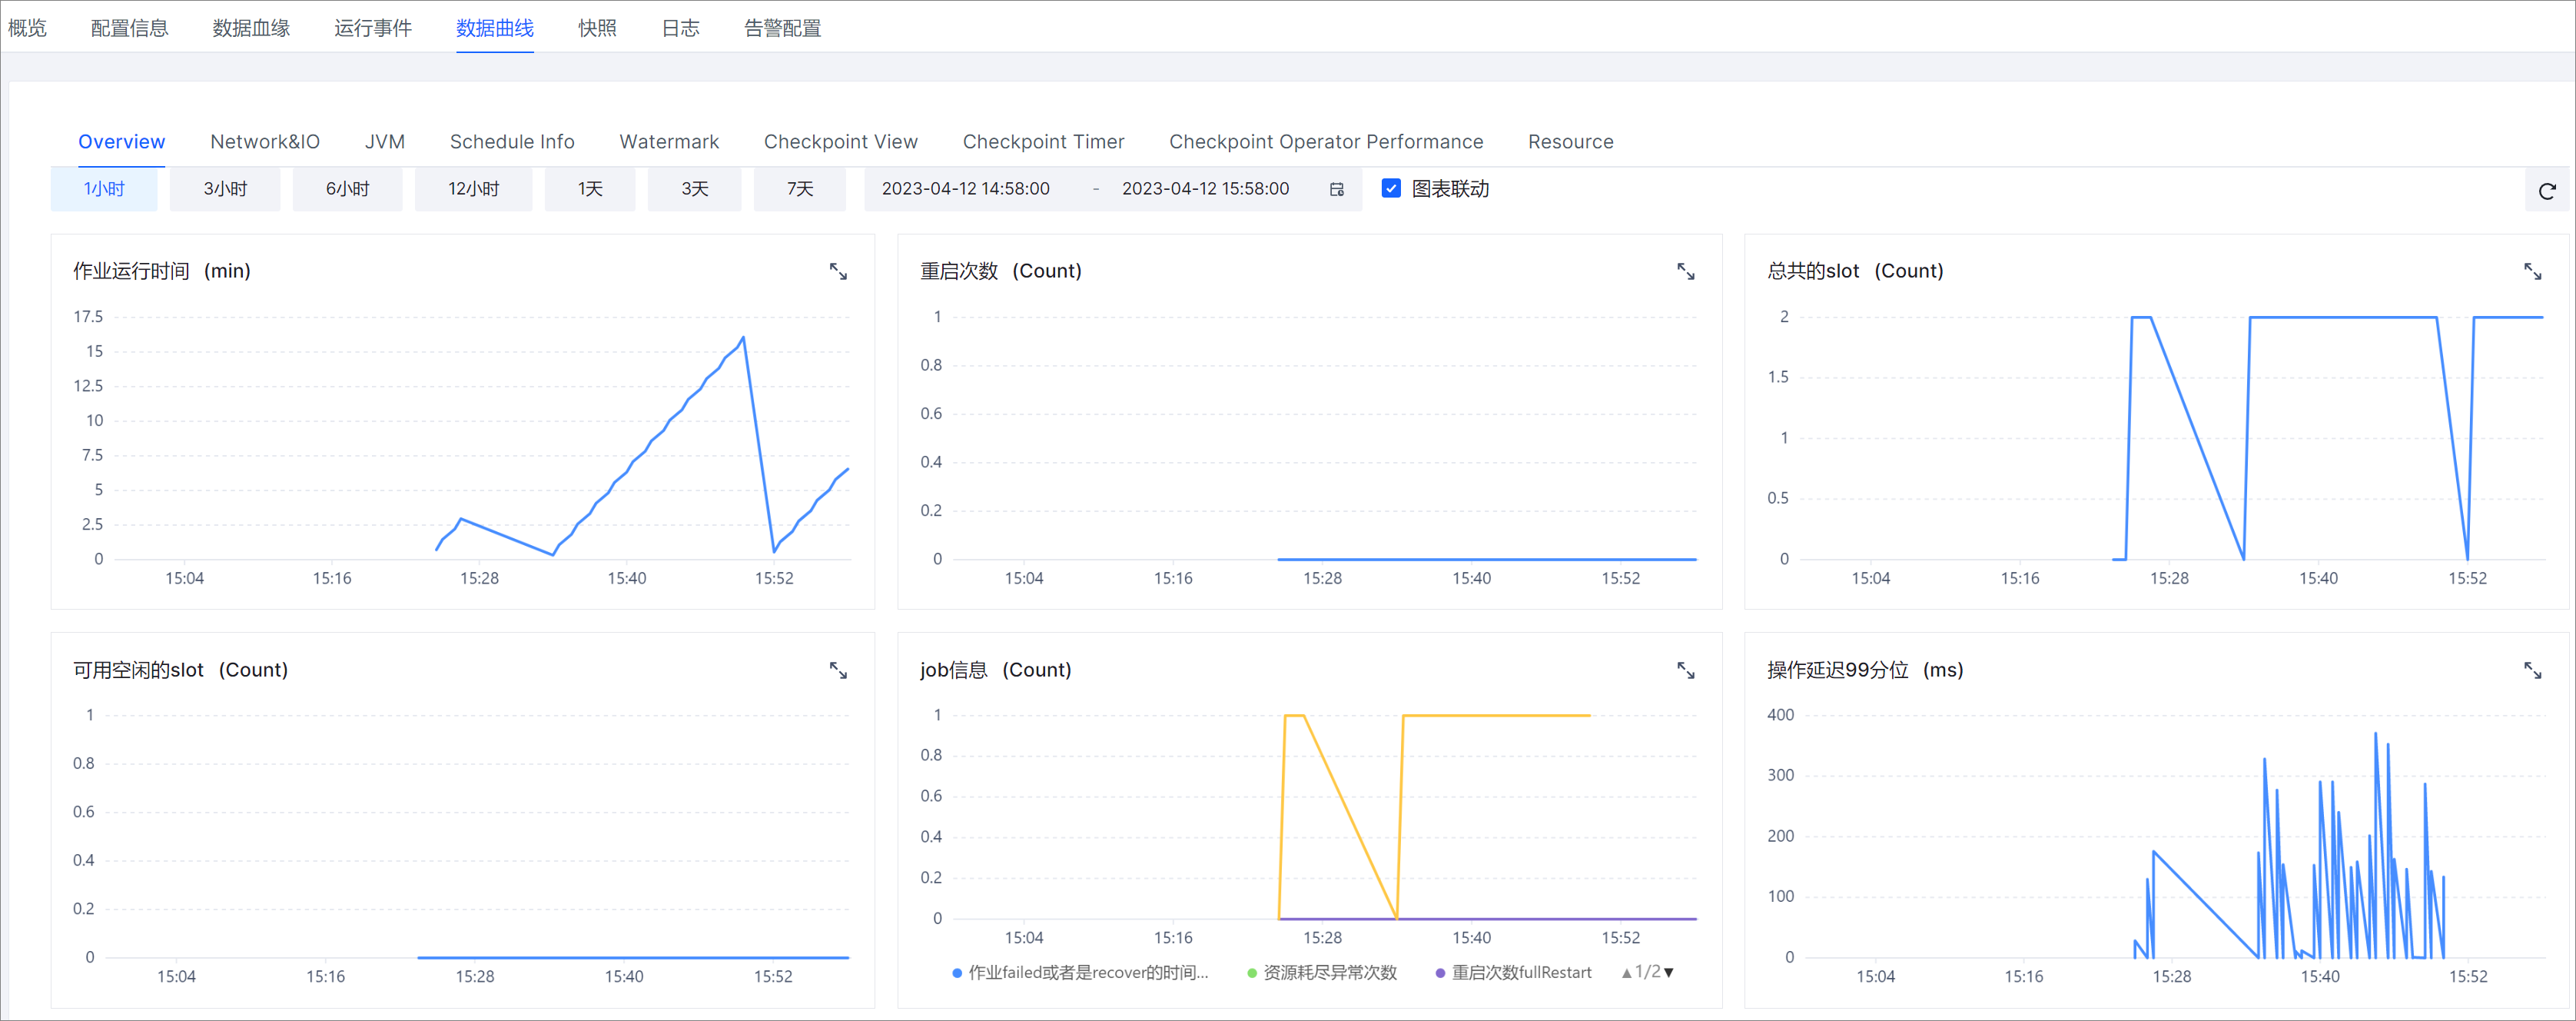Expand the 操作延迟99分位 chart to fullscreen
This screenshot has width=2576, height=1021.
pos(2532,671)
